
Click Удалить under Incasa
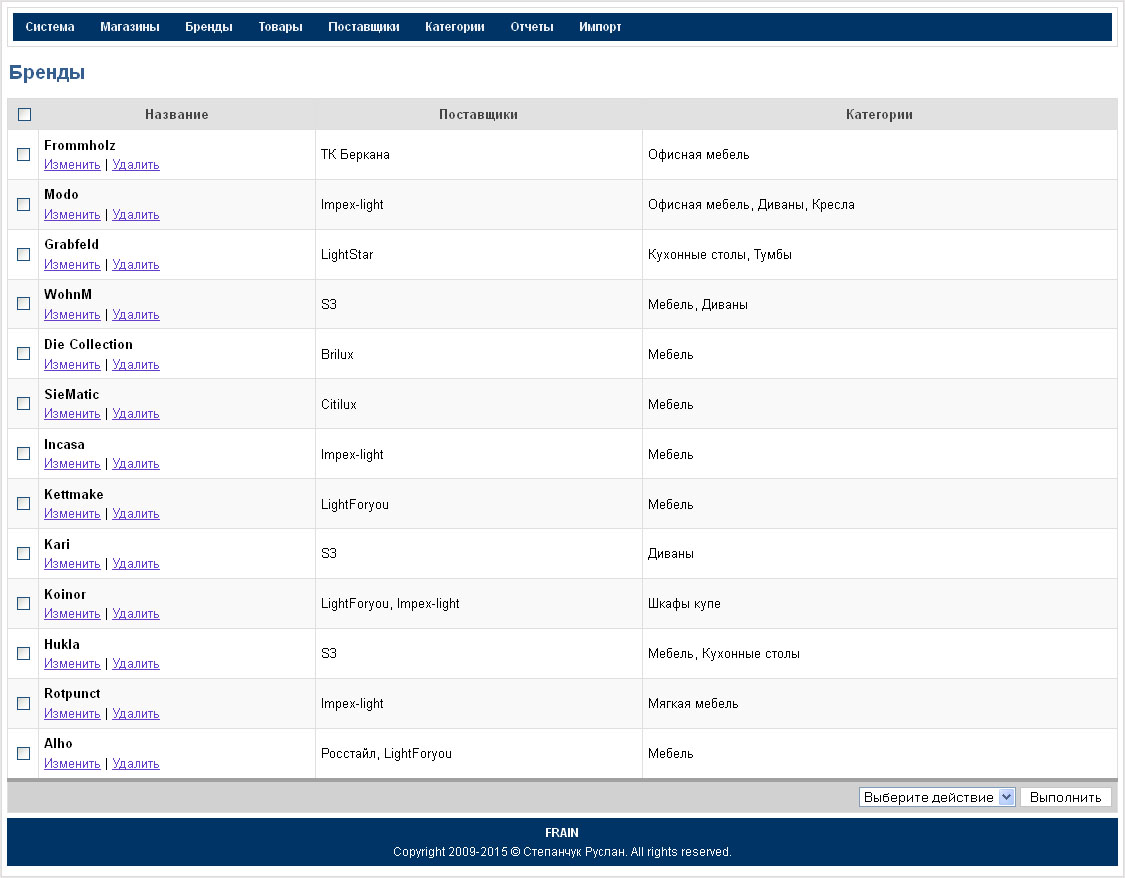pyautogui.click(x=136, y=464)
